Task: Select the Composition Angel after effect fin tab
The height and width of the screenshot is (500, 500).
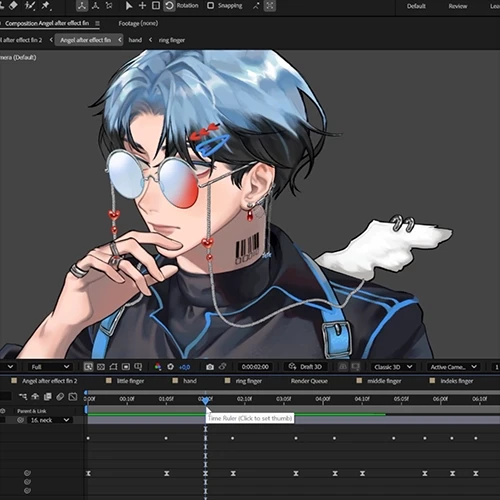Action: coord(47,23)
